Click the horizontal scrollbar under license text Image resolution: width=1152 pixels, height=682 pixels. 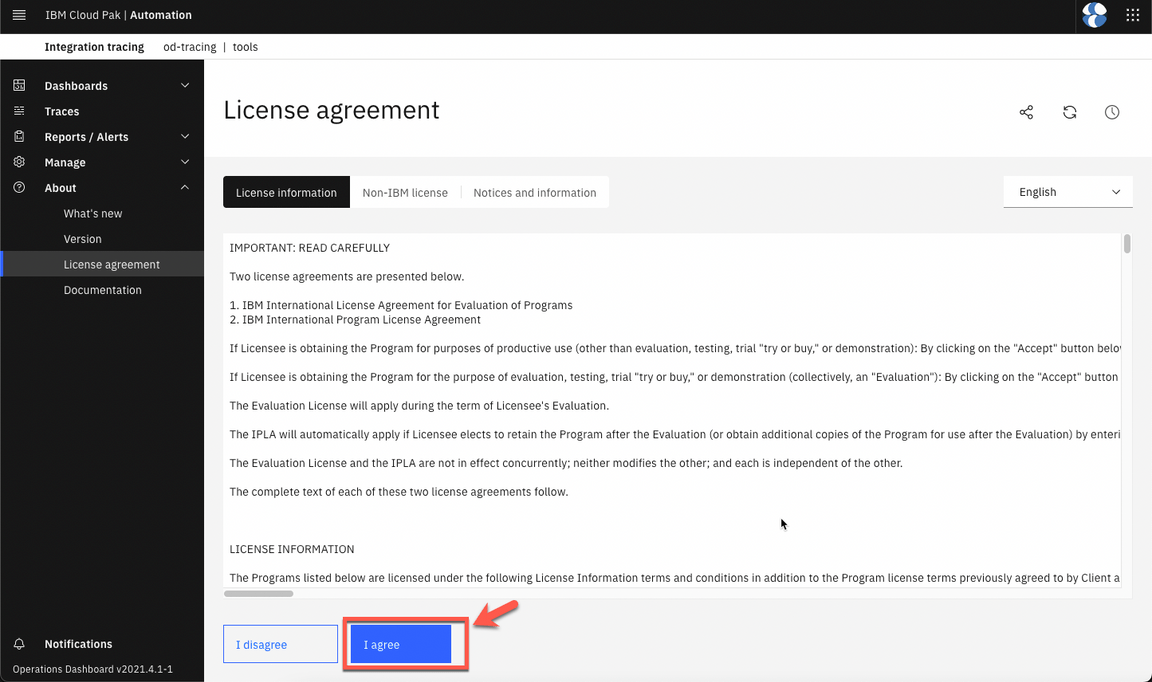pyautogui.click(x=259, y=594)
